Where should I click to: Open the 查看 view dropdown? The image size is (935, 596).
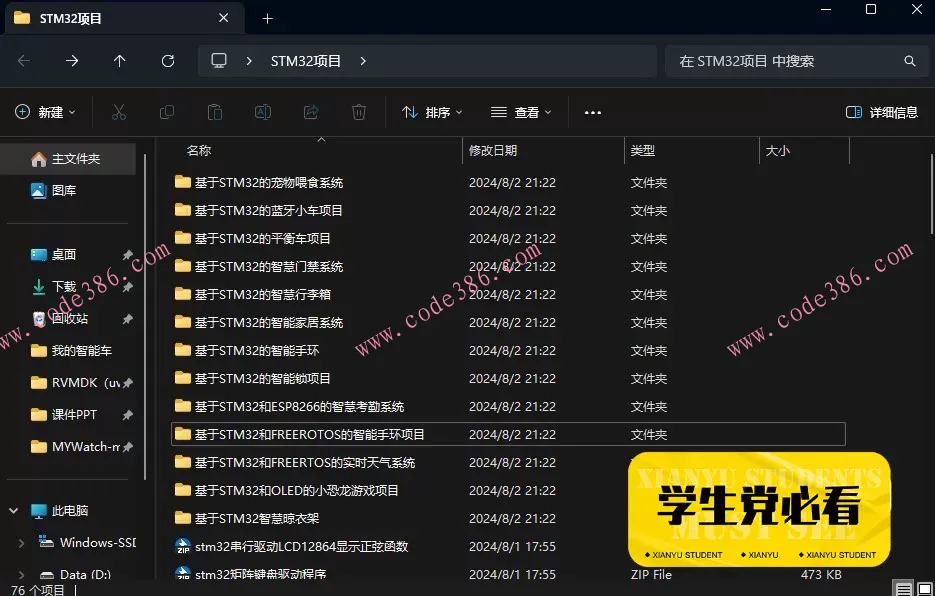(520, 111)
